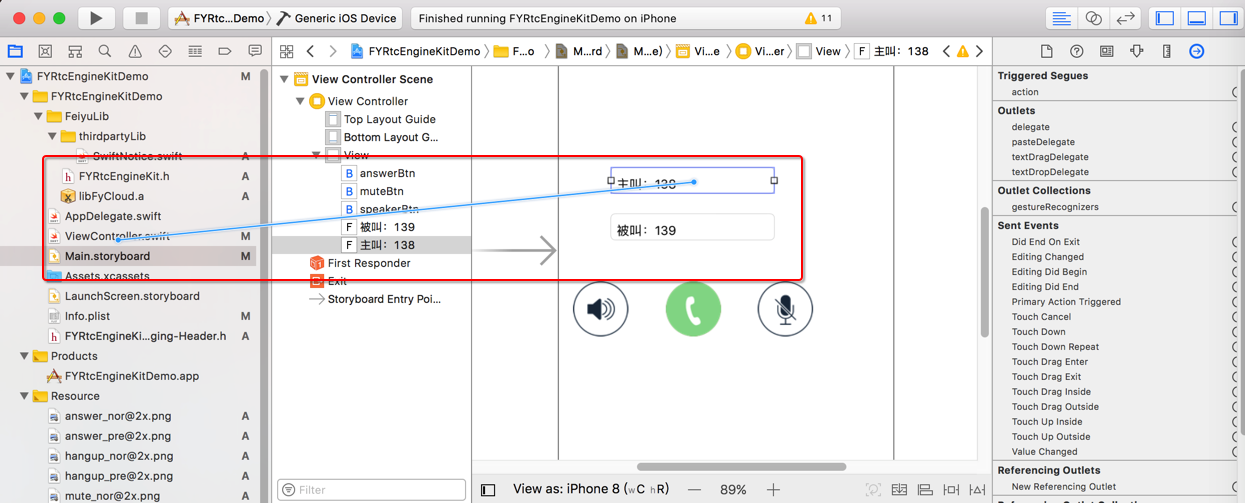Open the Report navigator (speech bubble)

(255, 51)
